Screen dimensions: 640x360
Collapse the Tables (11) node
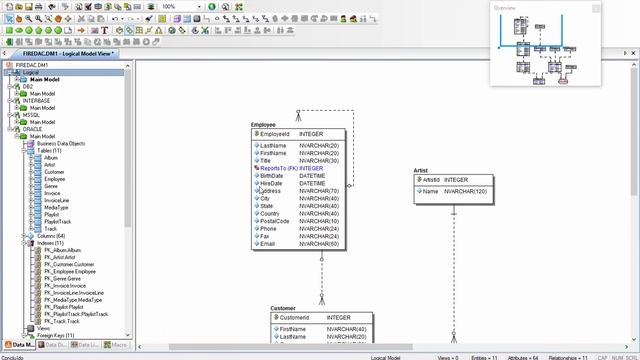[24, 151]
